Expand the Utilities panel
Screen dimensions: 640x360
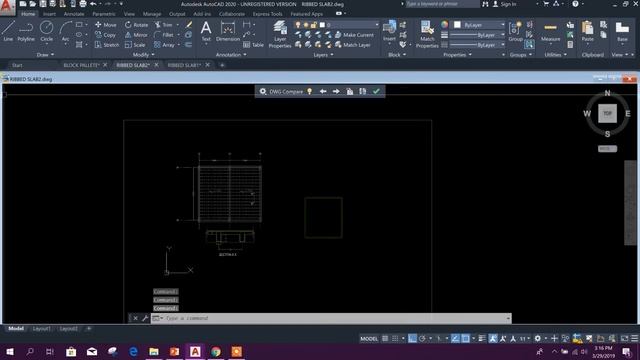pyautogui.click(x=556, y=55)
